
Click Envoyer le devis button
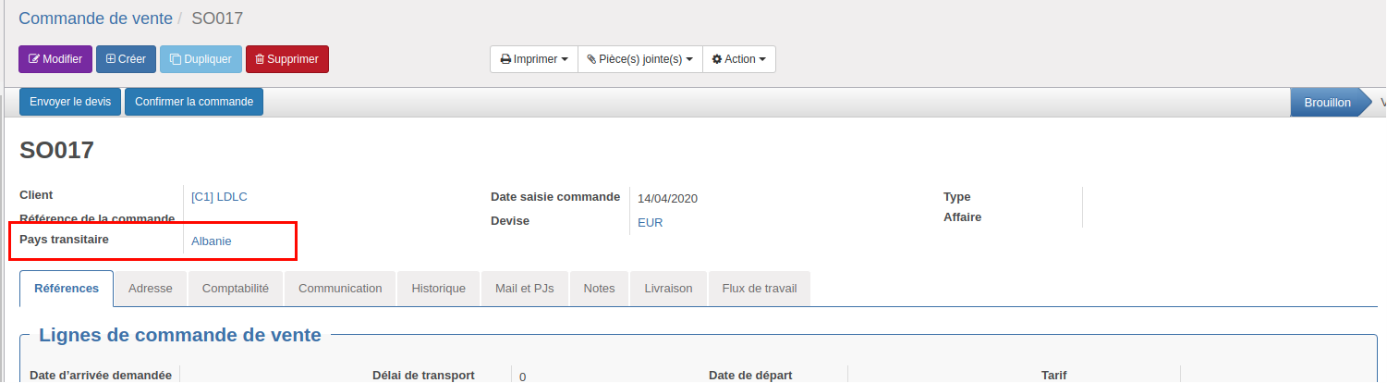[x=70, y=102]
